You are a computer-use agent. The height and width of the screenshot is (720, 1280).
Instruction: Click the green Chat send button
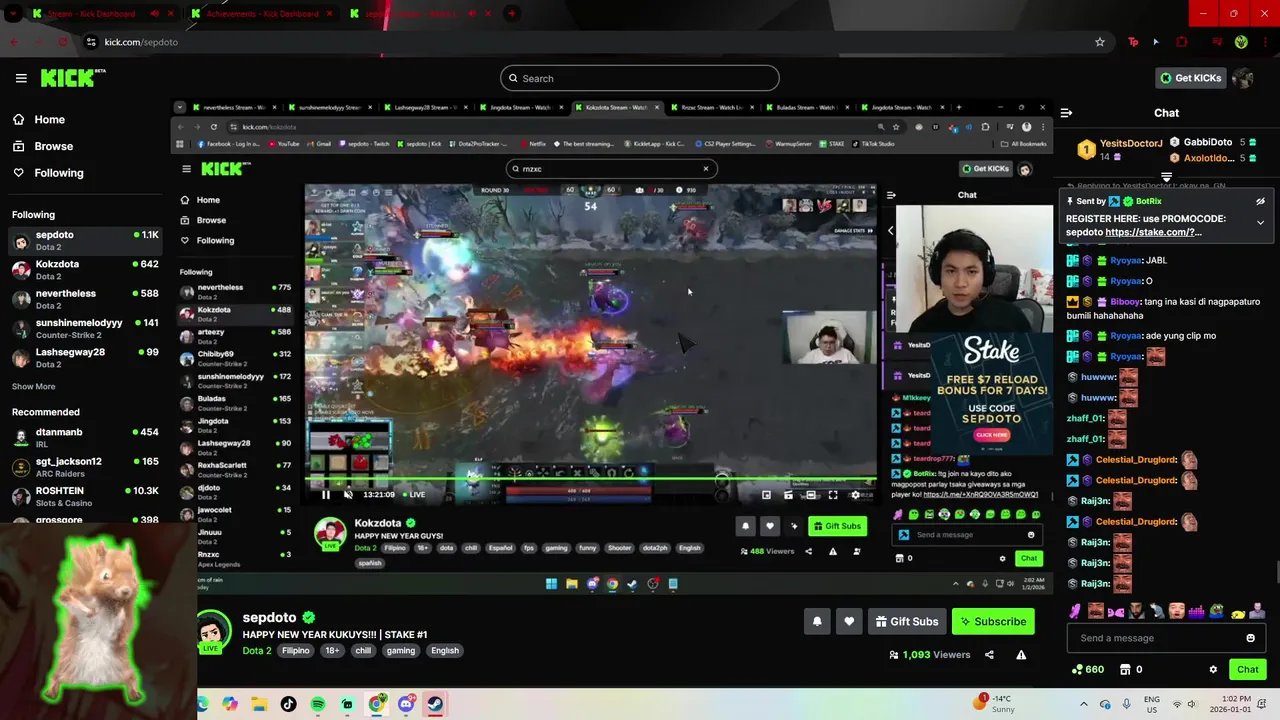click(1248, 669)
